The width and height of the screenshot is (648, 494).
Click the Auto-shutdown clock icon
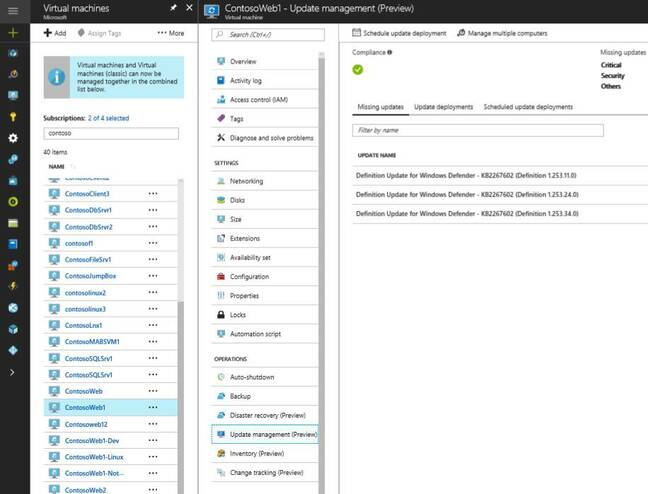point(221,377)
